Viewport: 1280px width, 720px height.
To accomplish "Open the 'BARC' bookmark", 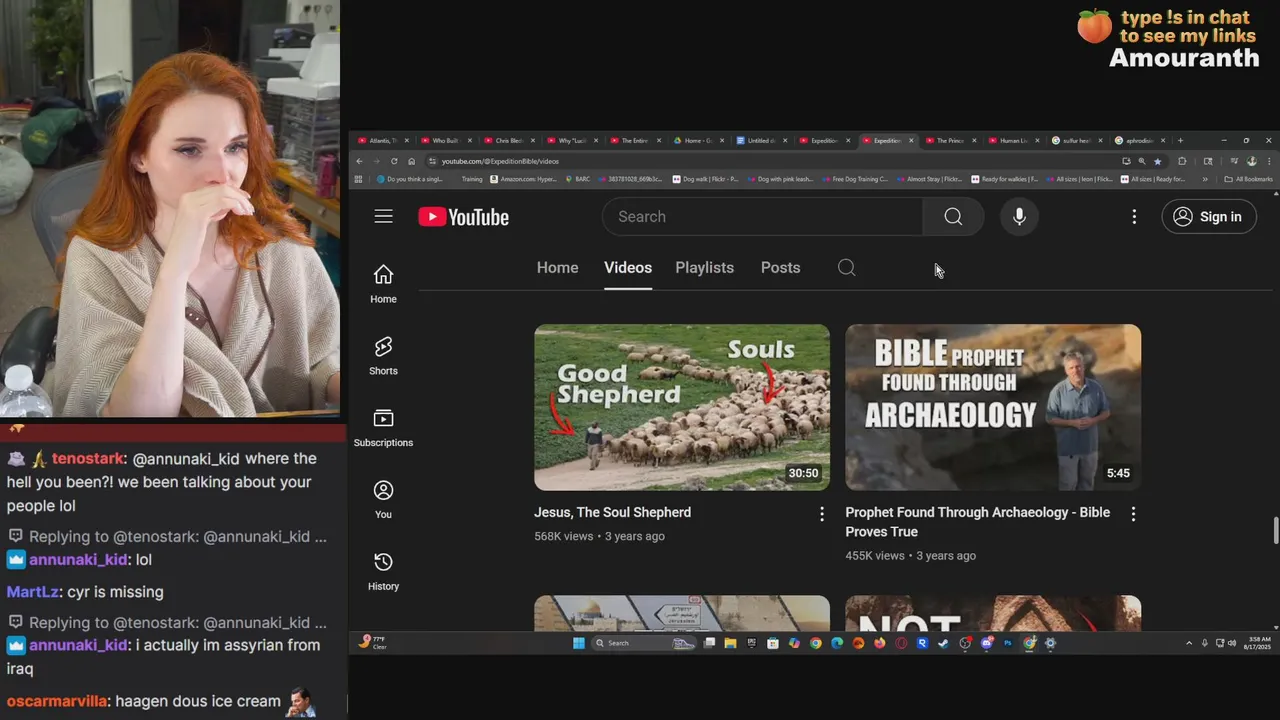I will (577, 179).
